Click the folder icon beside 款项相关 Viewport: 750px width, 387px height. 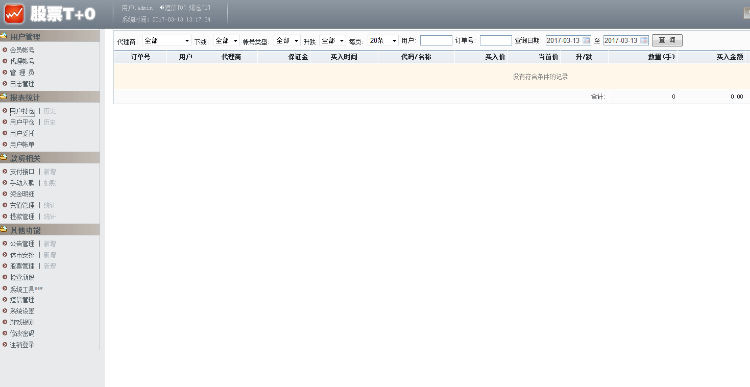pos(3,157)
